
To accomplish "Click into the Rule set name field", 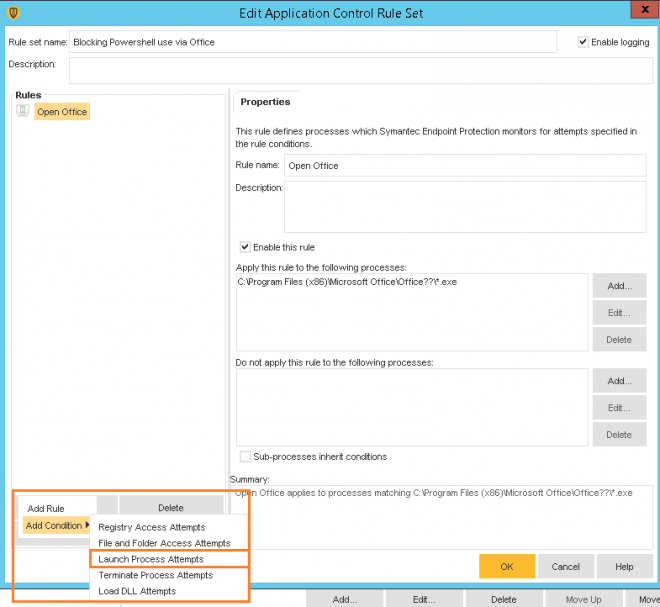I will pyautogui.click(x=313, y=42).
